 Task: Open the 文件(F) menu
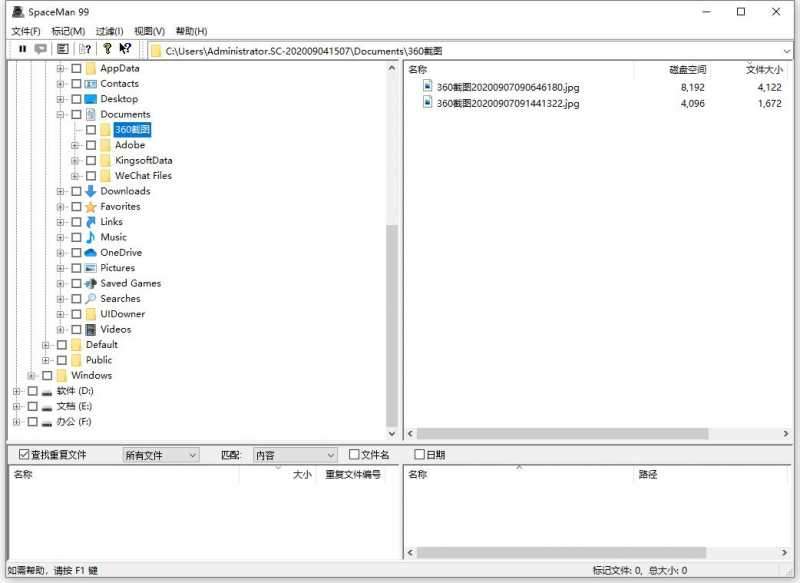pos(26,31)
